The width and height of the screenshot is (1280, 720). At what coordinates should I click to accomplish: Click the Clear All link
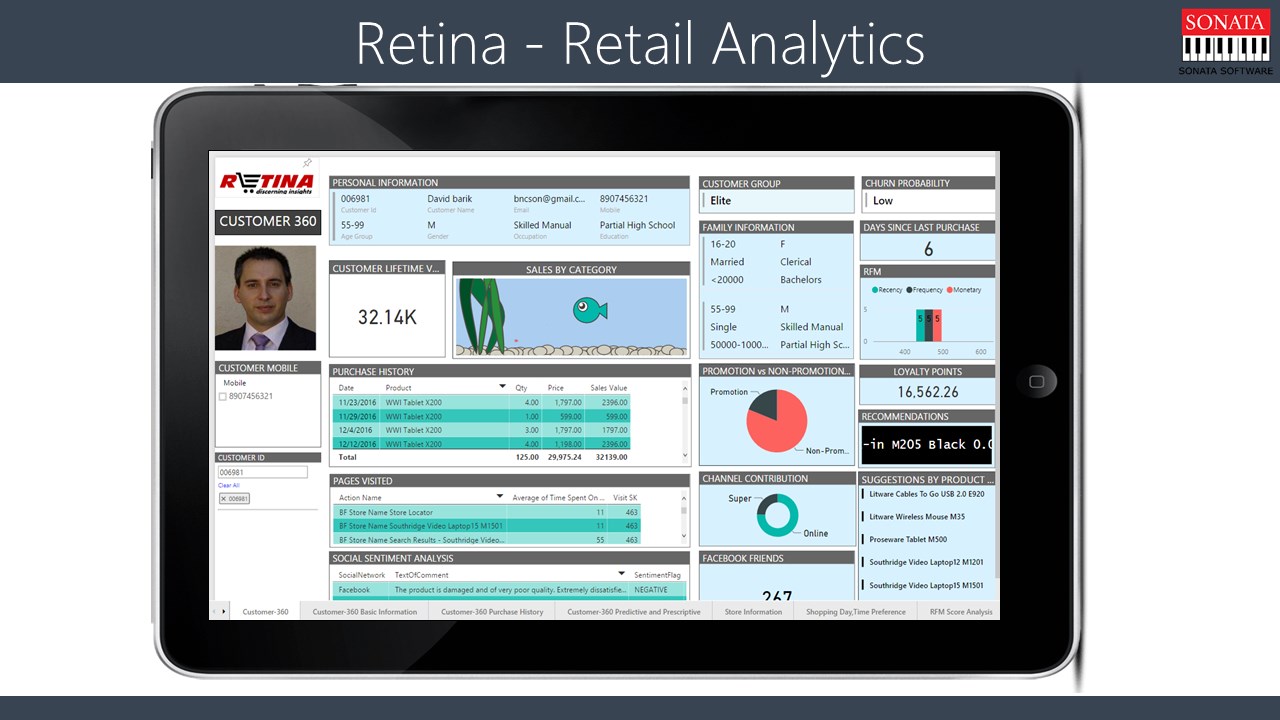point(228,485)
